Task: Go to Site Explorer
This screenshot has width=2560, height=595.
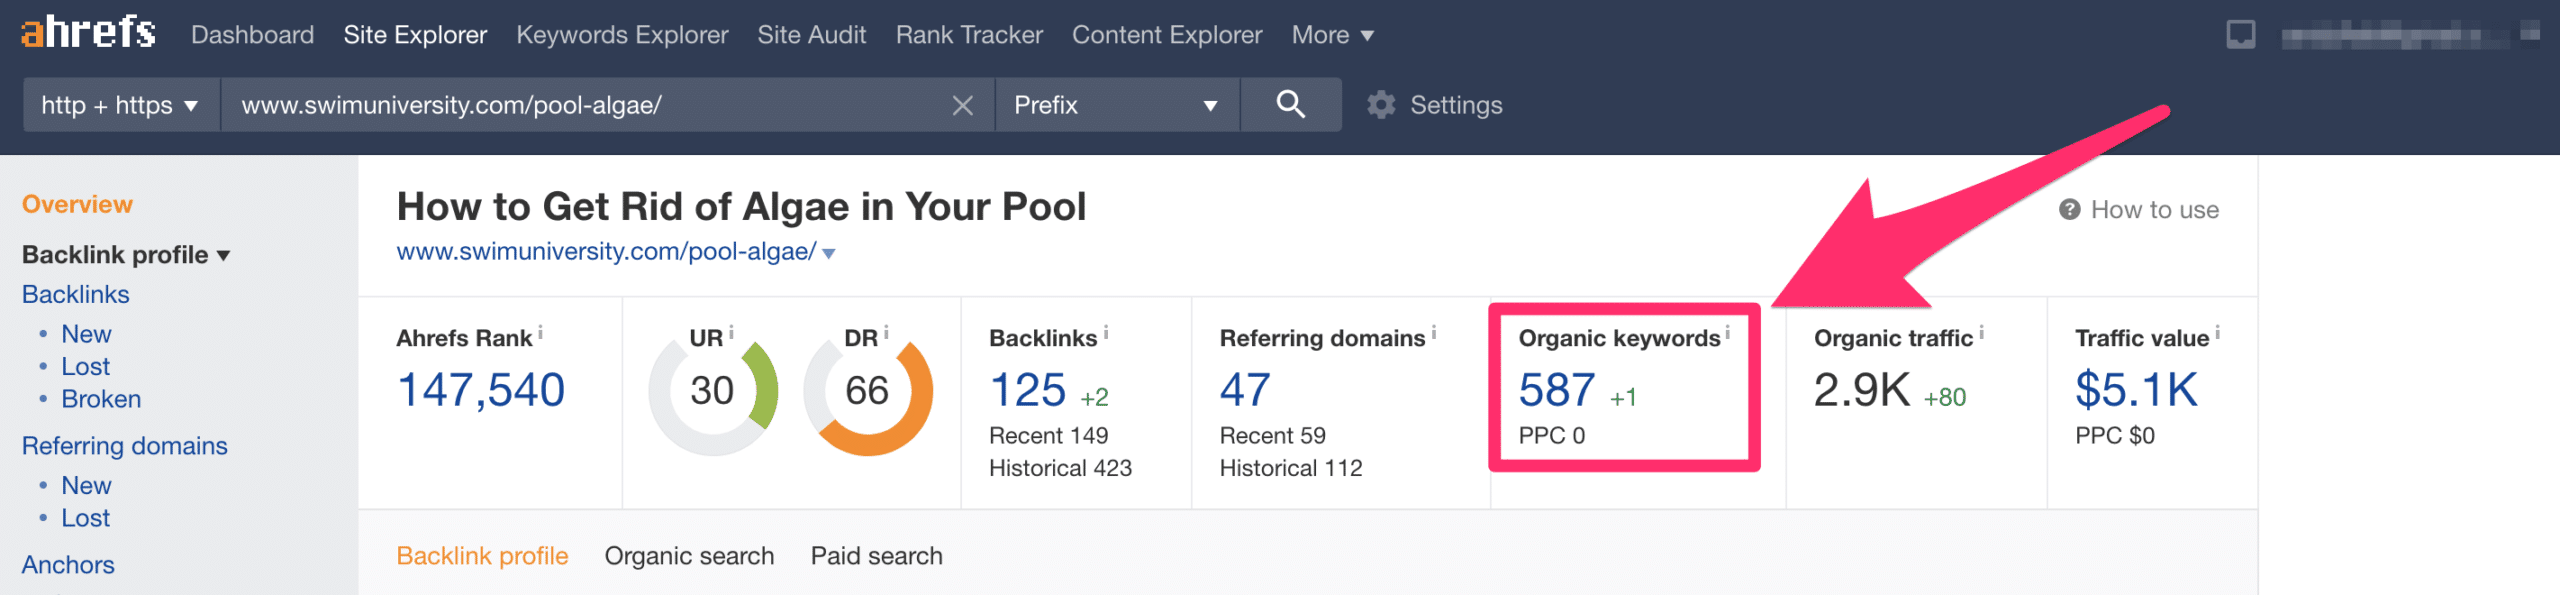Action: click(415, 35)
